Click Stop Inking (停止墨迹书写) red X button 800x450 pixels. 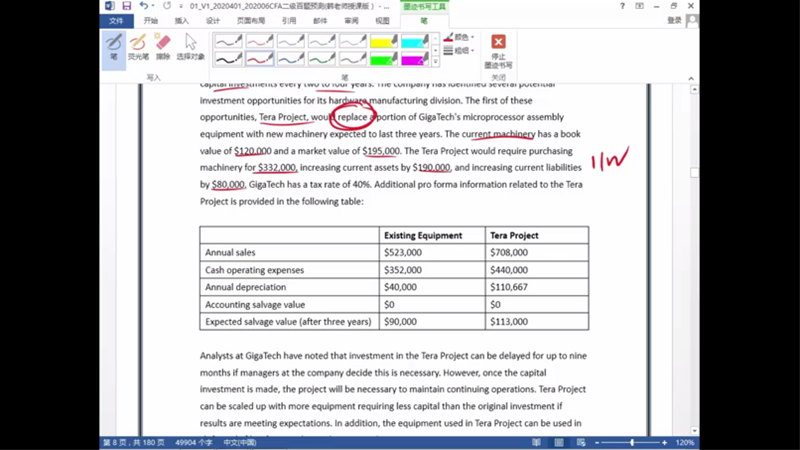498,51
